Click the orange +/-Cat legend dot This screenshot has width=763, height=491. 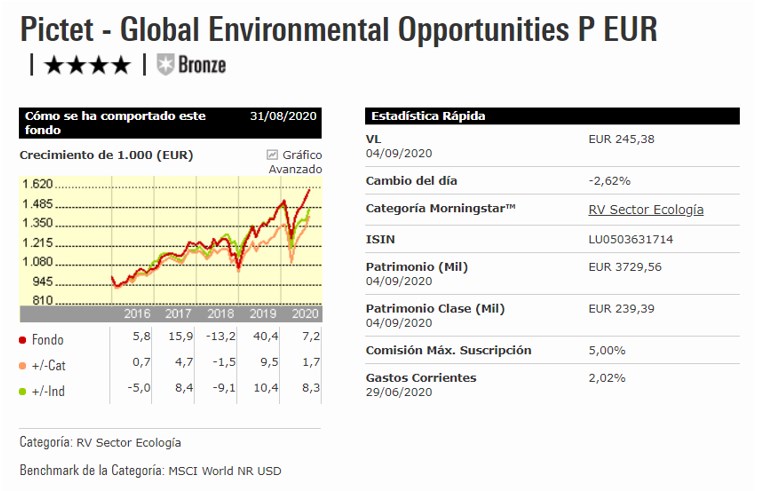point(23,366)
